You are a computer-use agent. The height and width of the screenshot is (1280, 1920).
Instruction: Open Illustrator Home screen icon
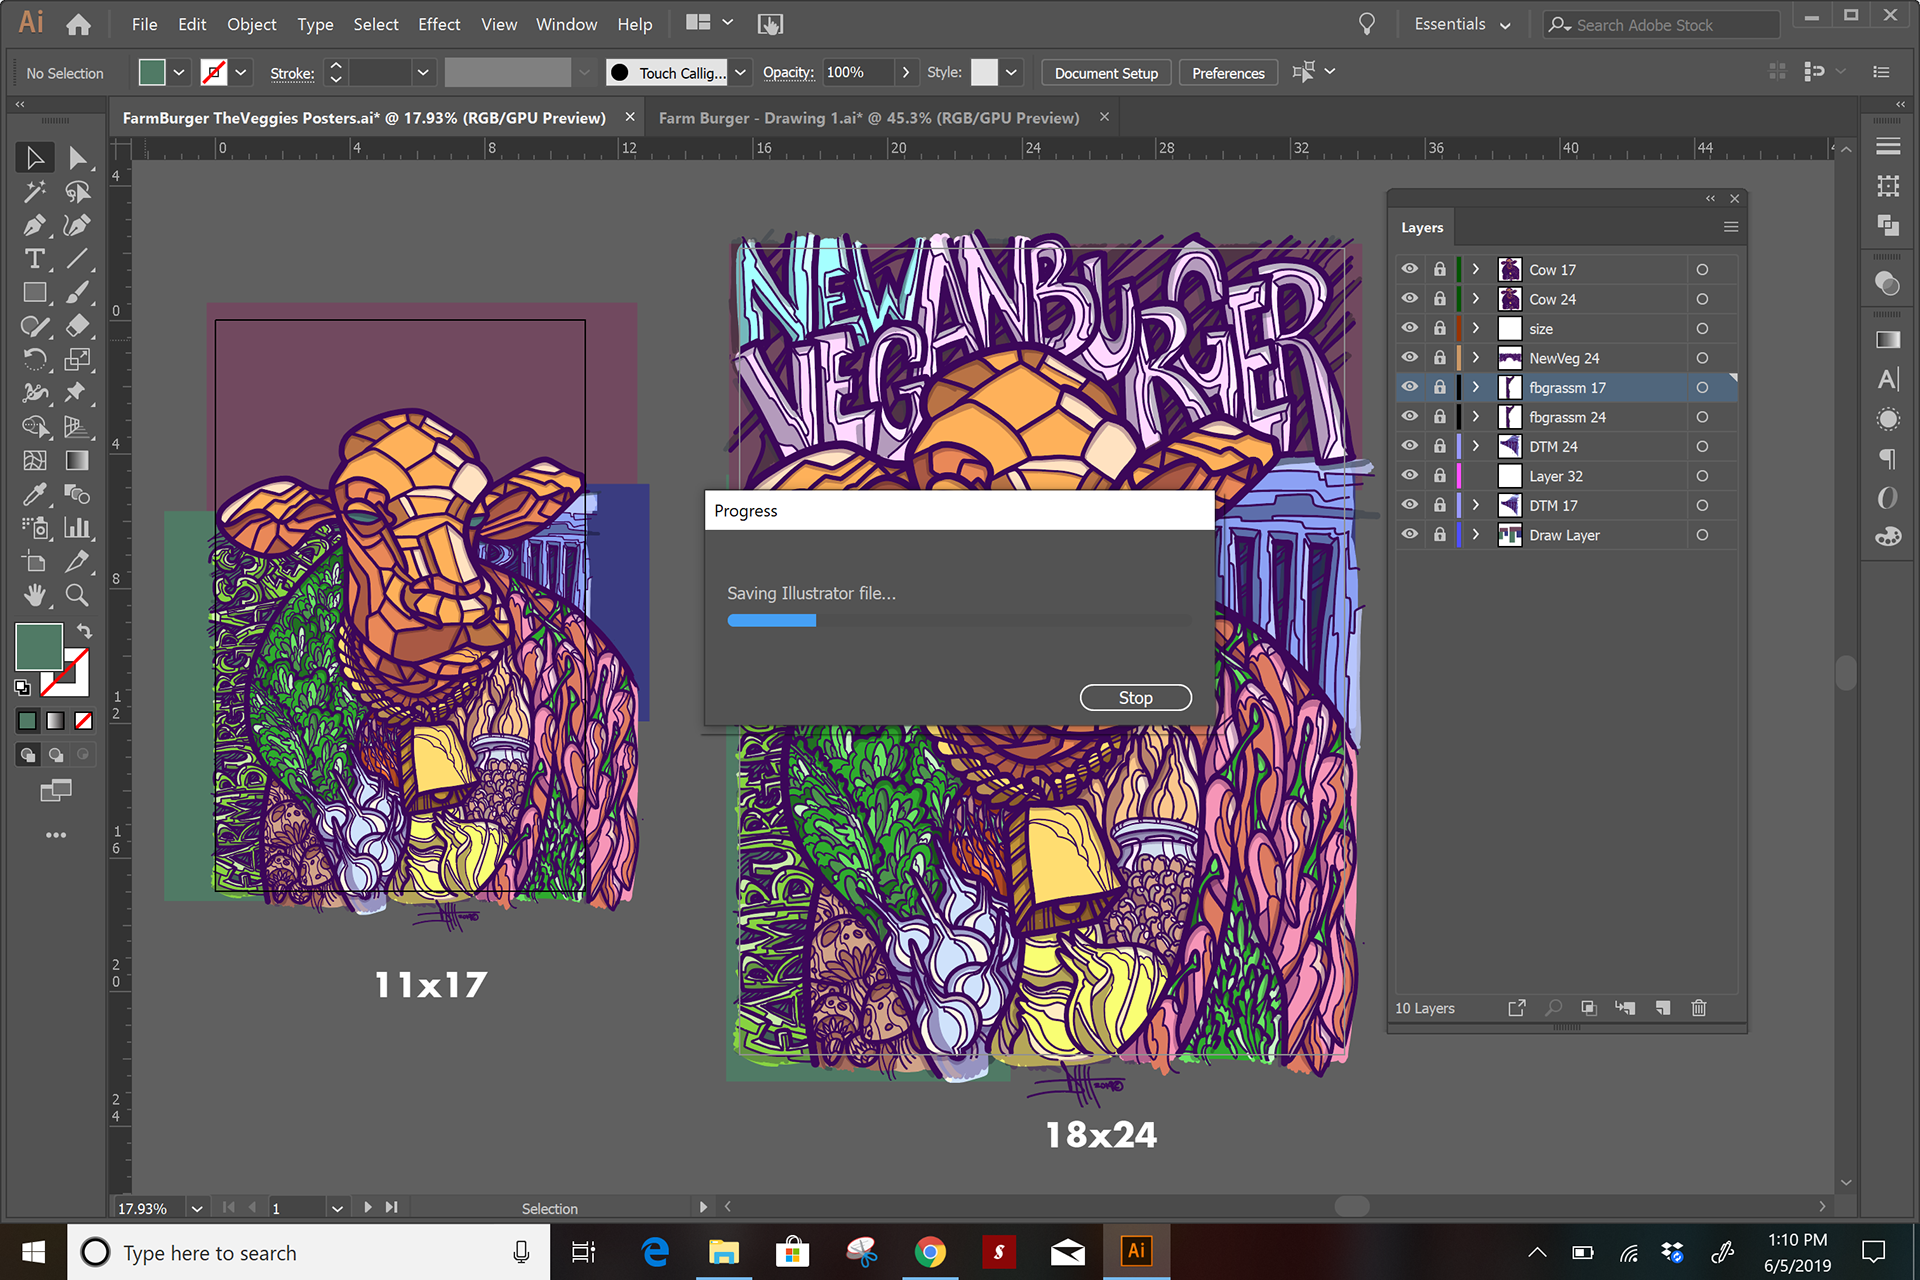point(78,24)
